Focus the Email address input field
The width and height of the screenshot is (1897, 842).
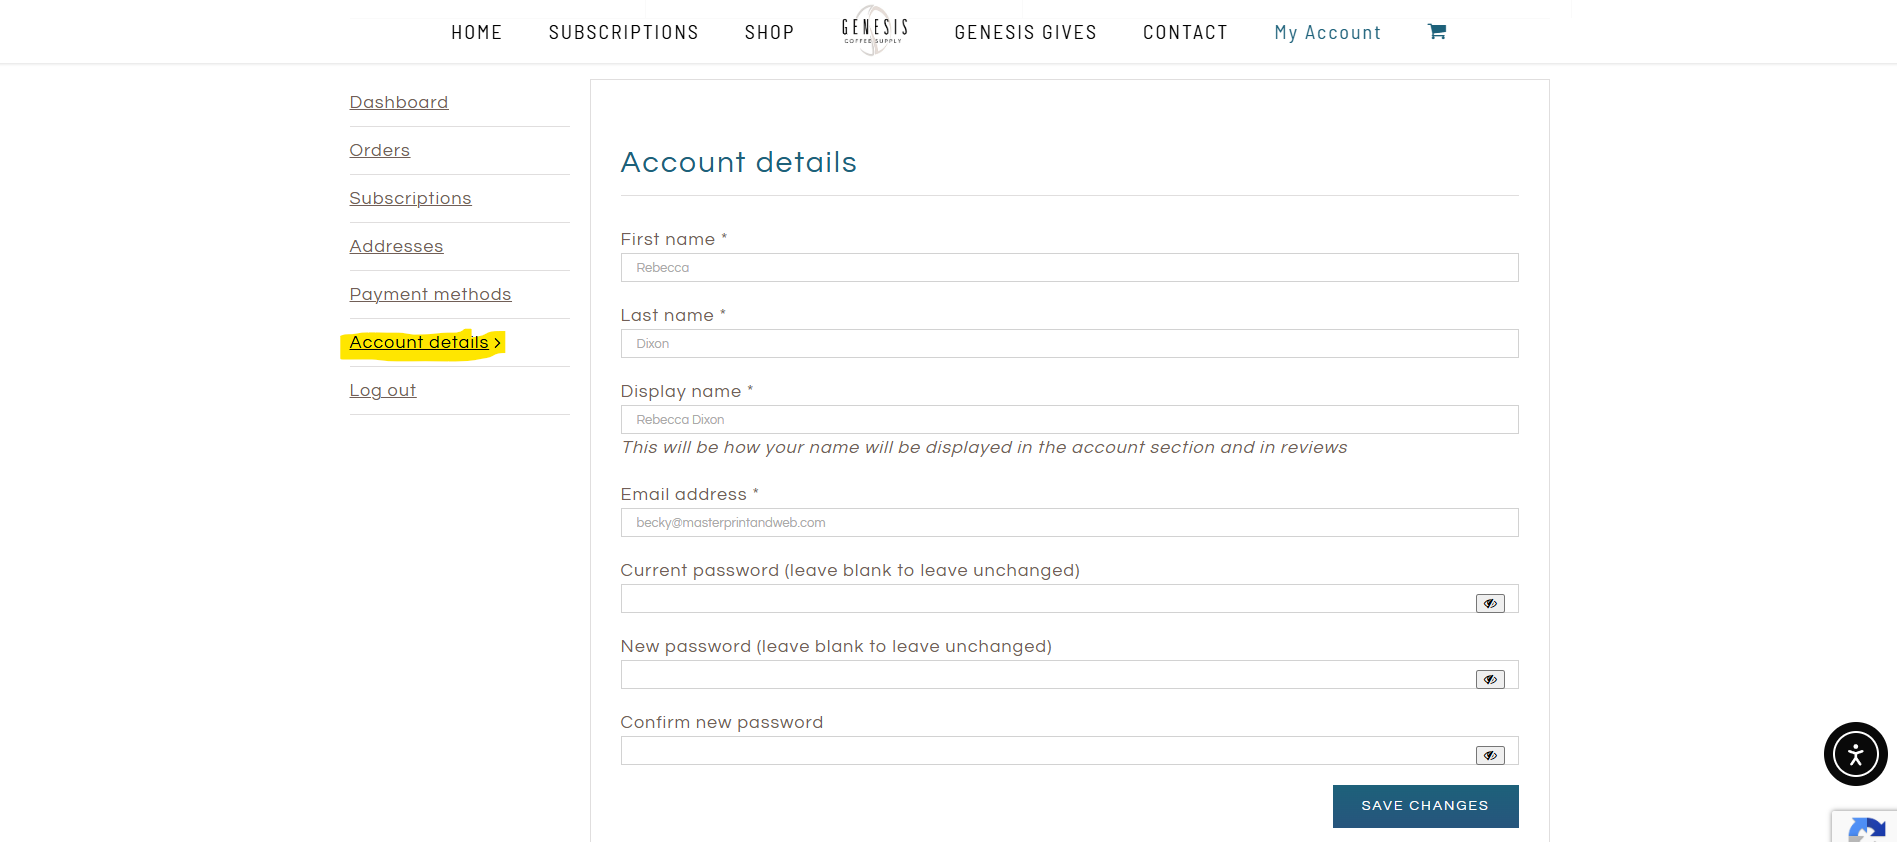pos(1069,523)
